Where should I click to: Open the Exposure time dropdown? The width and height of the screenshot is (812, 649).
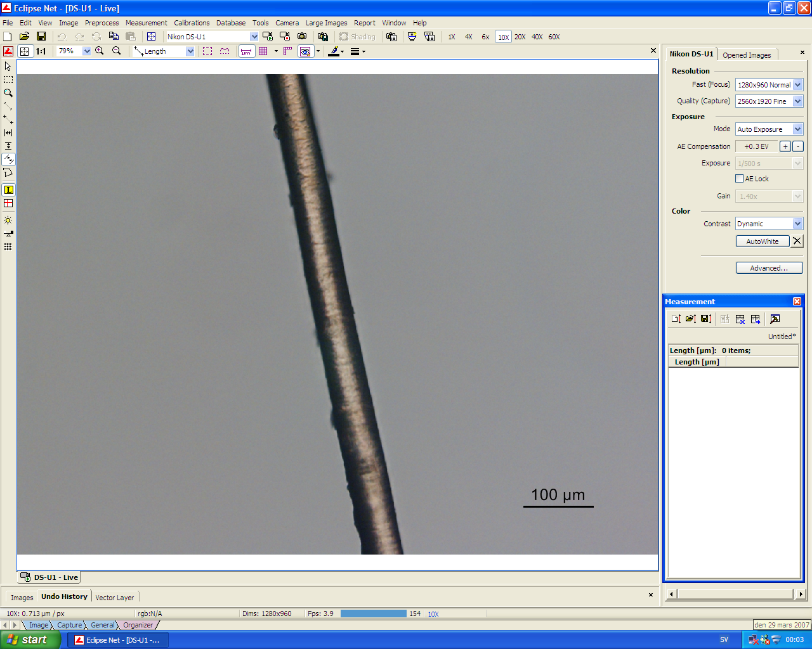click(798, 163)
